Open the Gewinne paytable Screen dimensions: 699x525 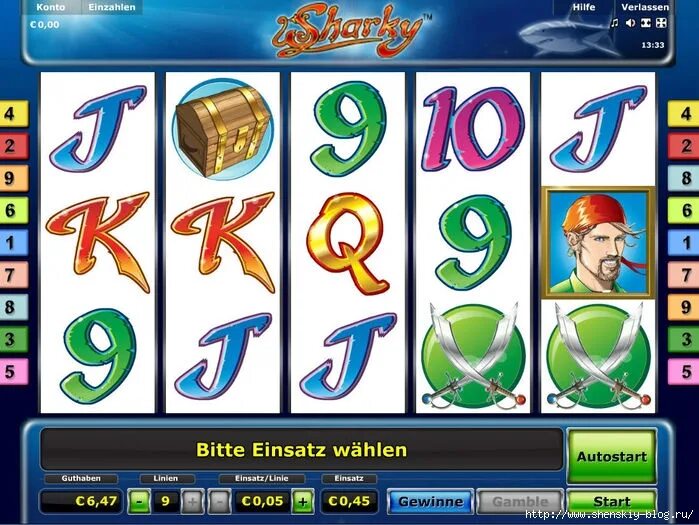[x=430, y=502]
